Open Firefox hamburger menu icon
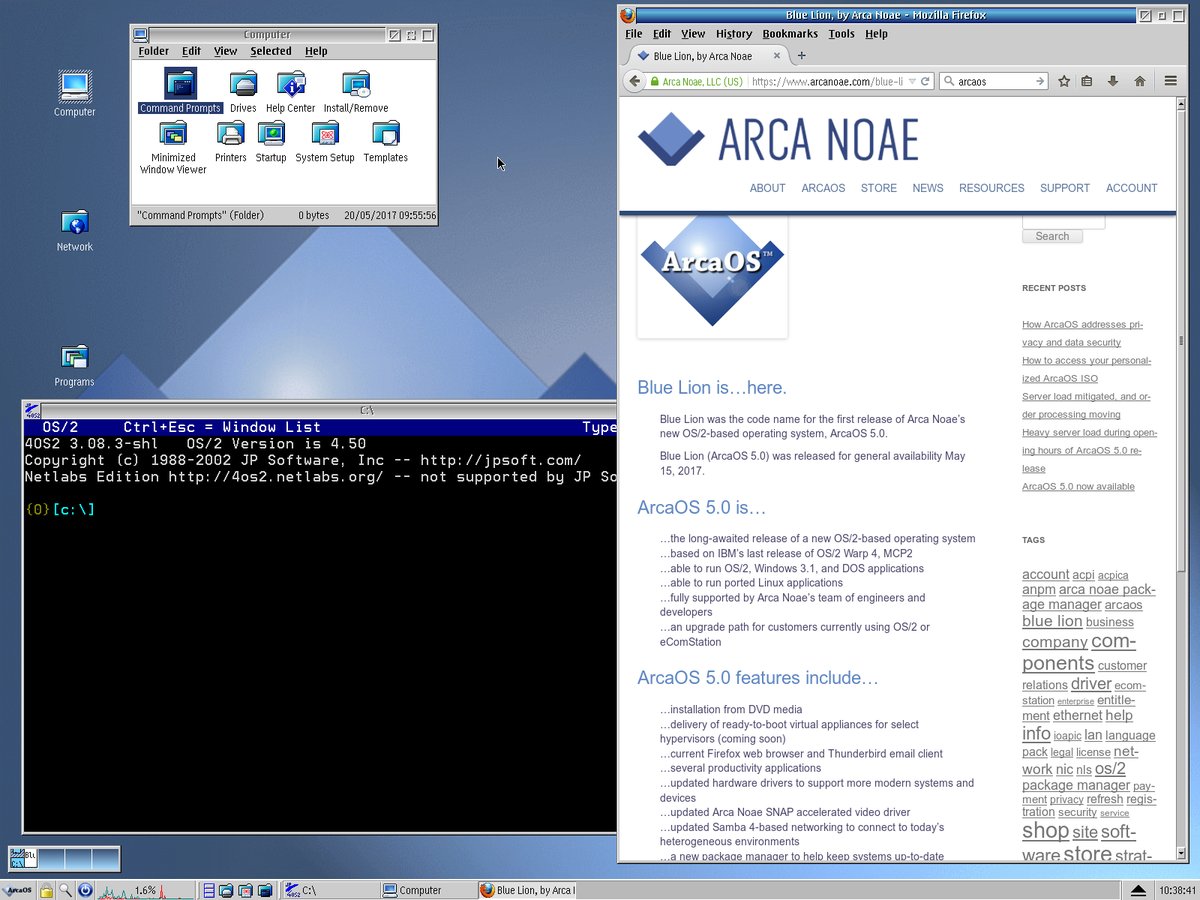The image size is (1200, 900). coord(1171,81)
